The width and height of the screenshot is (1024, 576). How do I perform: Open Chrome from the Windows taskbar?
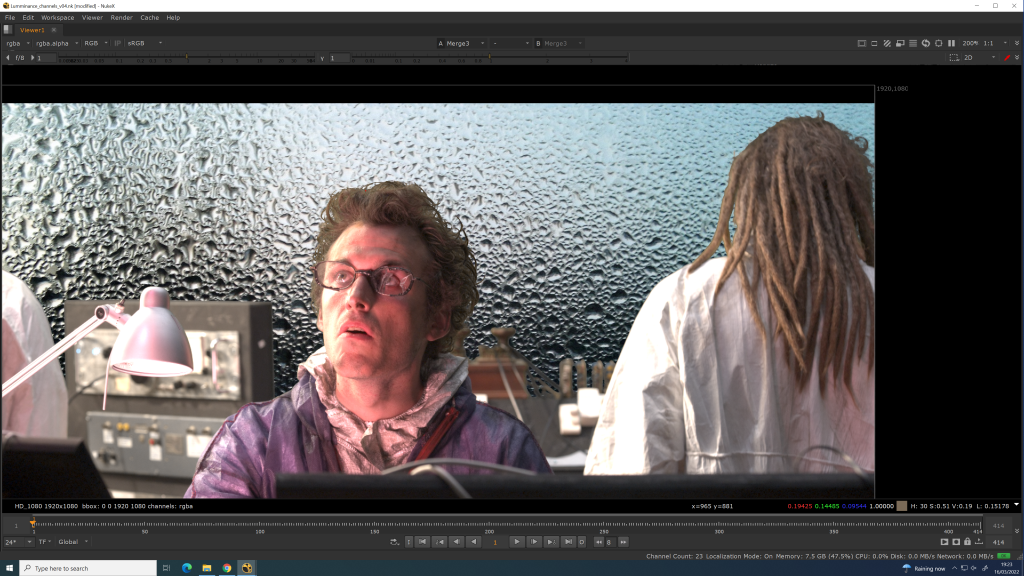227,568
